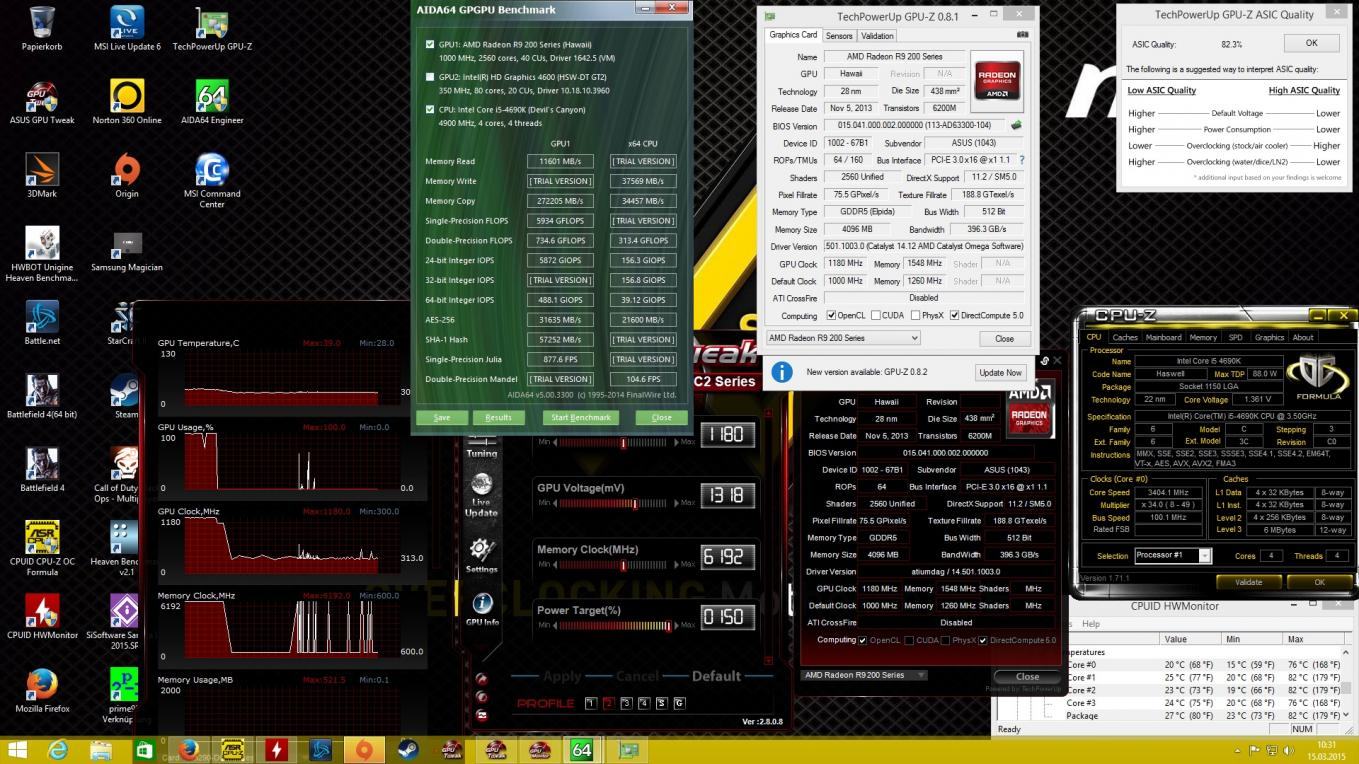
Task: Open Caches tab in CPU-Z
Action: tap(1125, 338)
